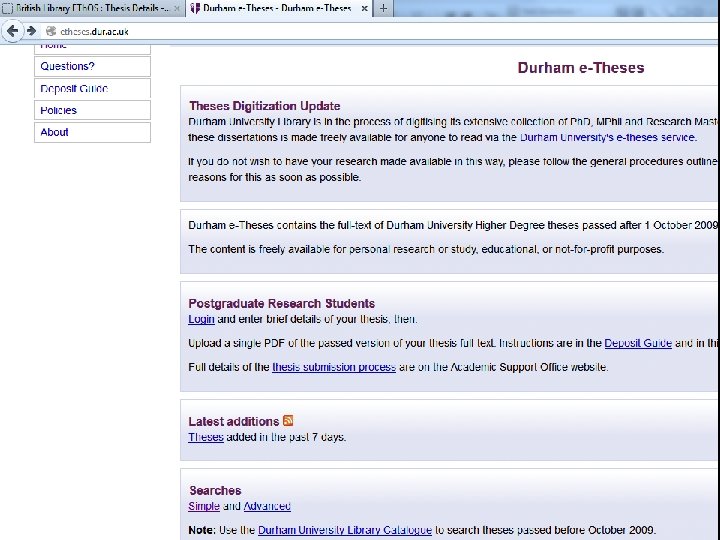Open the Advanced search link
This screenshot has height=540, width=720.
coord(267,506)
